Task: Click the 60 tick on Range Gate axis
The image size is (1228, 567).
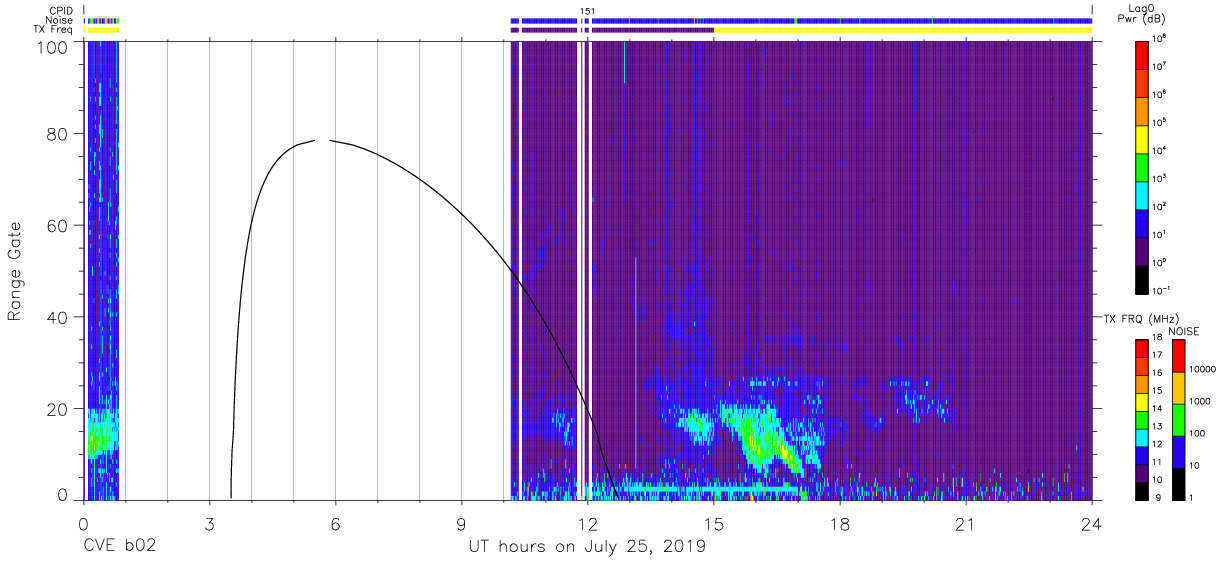Action: click(x=58, y=226)
